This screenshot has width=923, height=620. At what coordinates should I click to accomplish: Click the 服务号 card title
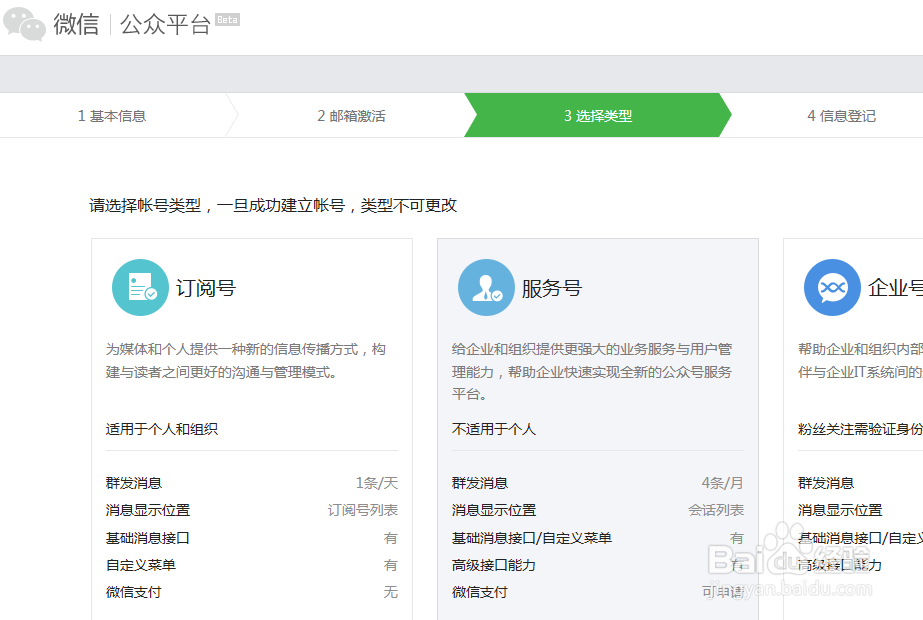[x=551, y=289]
